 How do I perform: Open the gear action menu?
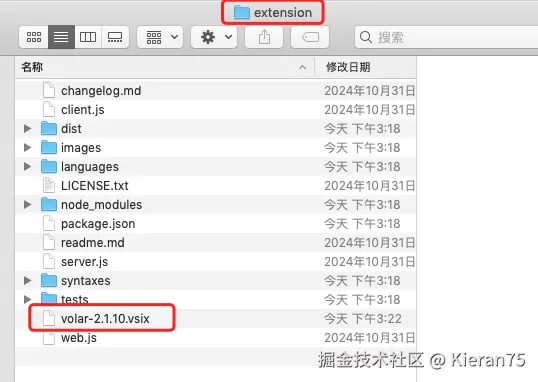tap(214, 37)
